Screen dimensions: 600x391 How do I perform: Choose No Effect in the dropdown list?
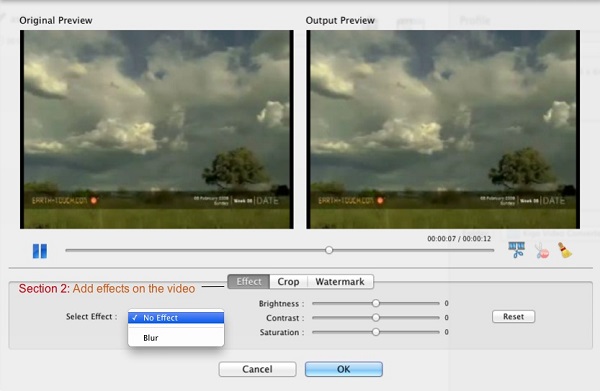176,318
